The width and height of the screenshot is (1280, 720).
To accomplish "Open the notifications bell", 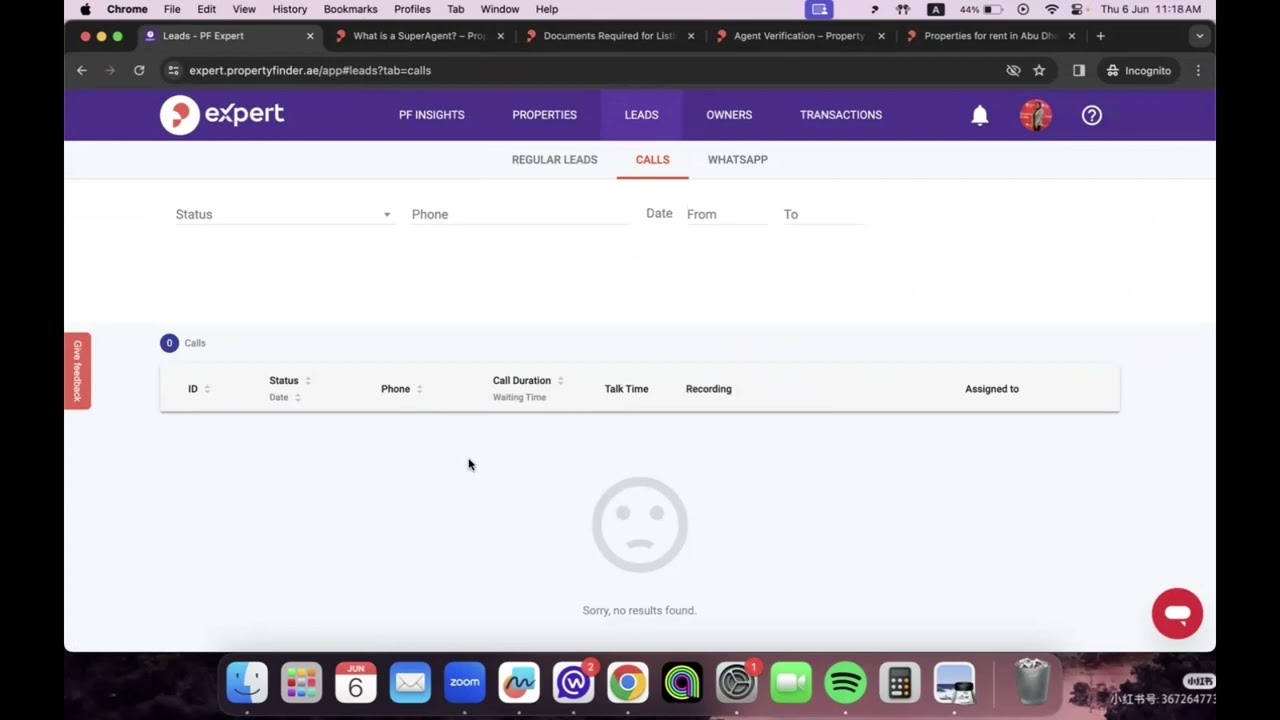I will [980, 115].
